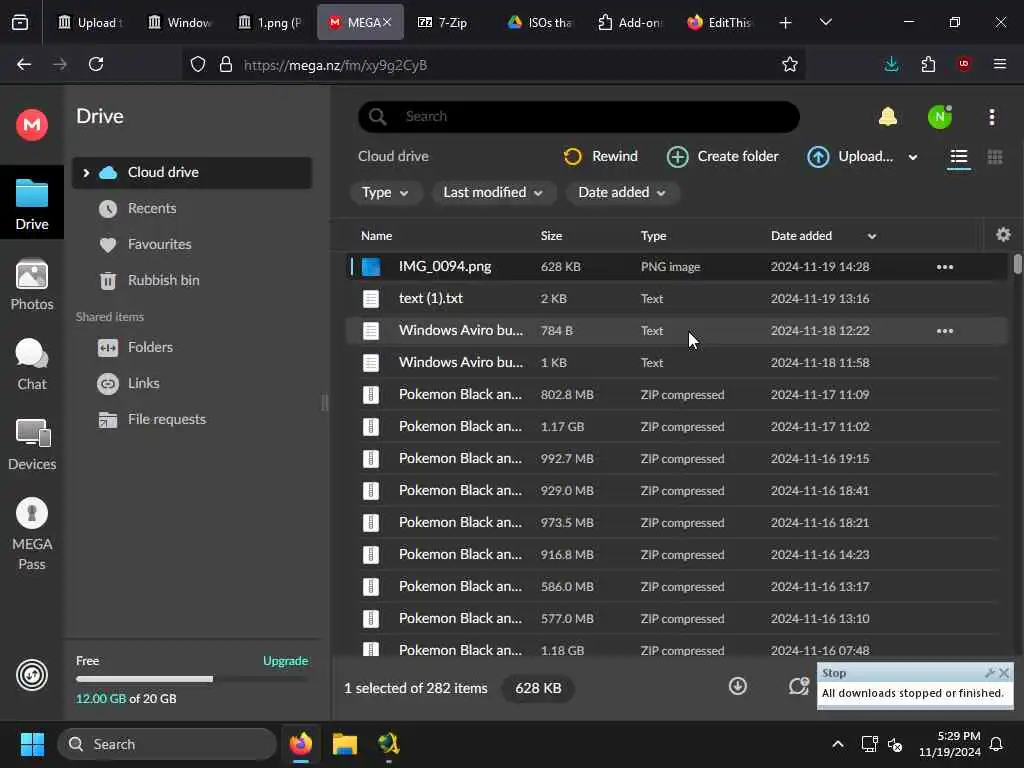1024x768 pixels.
Task: Click the share link icon in status bar
Action: click(x=798, y=686)
